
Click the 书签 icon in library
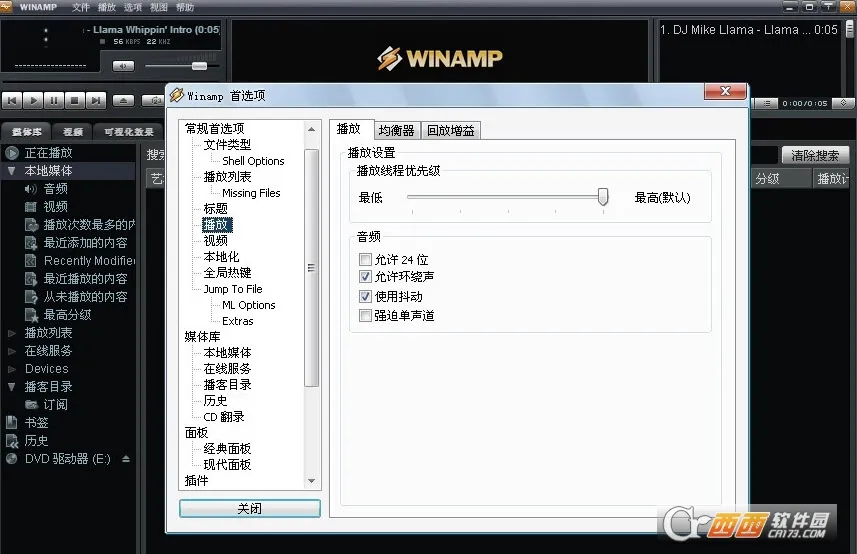(11, 422)
